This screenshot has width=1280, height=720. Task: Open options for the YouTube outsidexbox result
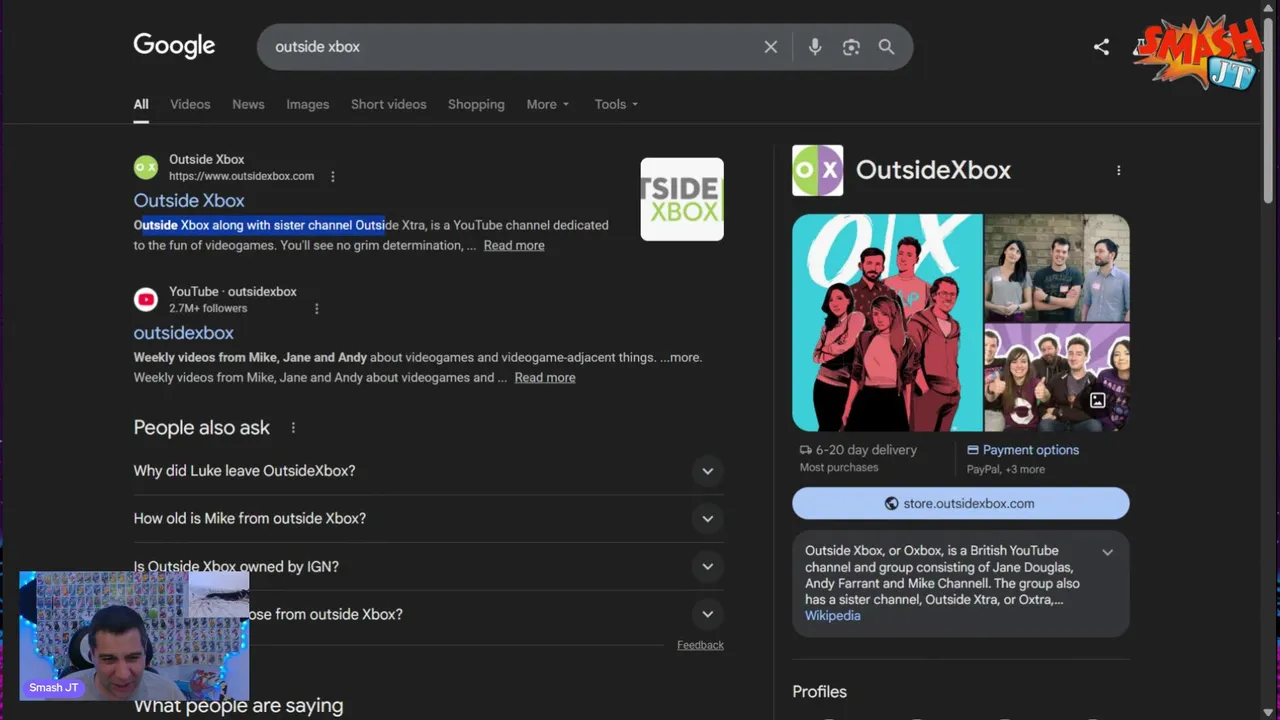[317, 309]
